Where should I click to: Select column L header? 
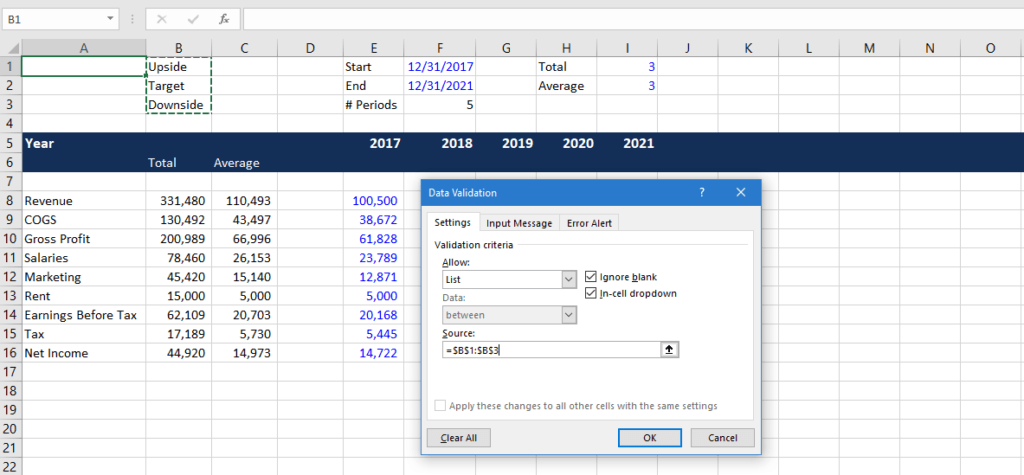pyautogui.click(x=808, y=48)
